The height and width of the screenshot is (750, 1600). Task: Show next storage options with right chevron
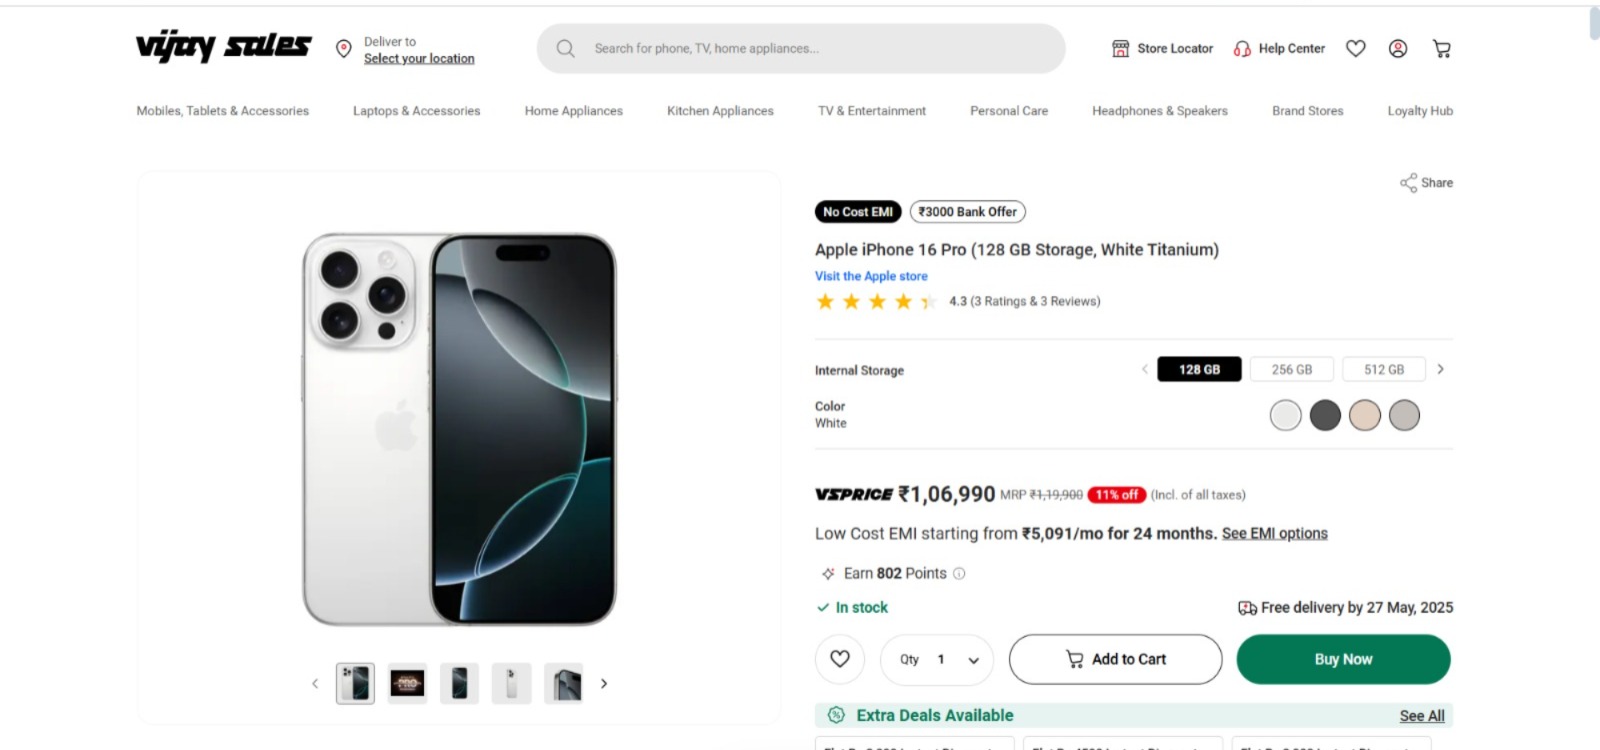point(1440,369)
